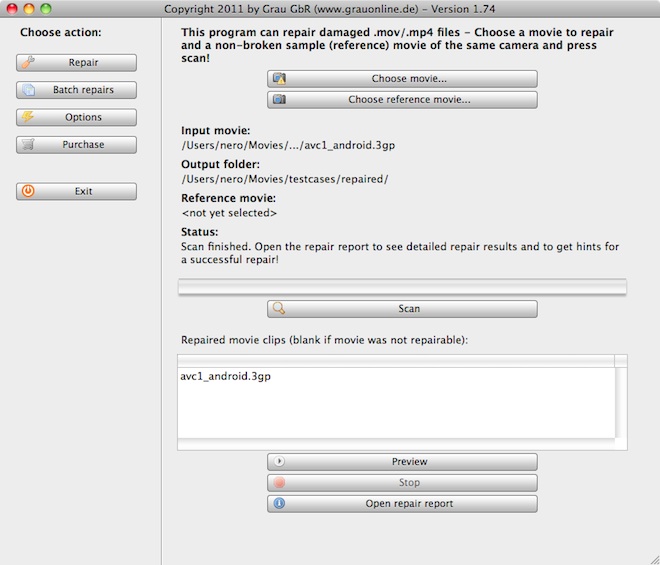The image size is (660, 565).
Task: Click the wrench icon on Repair
Action: coord(28,62)
